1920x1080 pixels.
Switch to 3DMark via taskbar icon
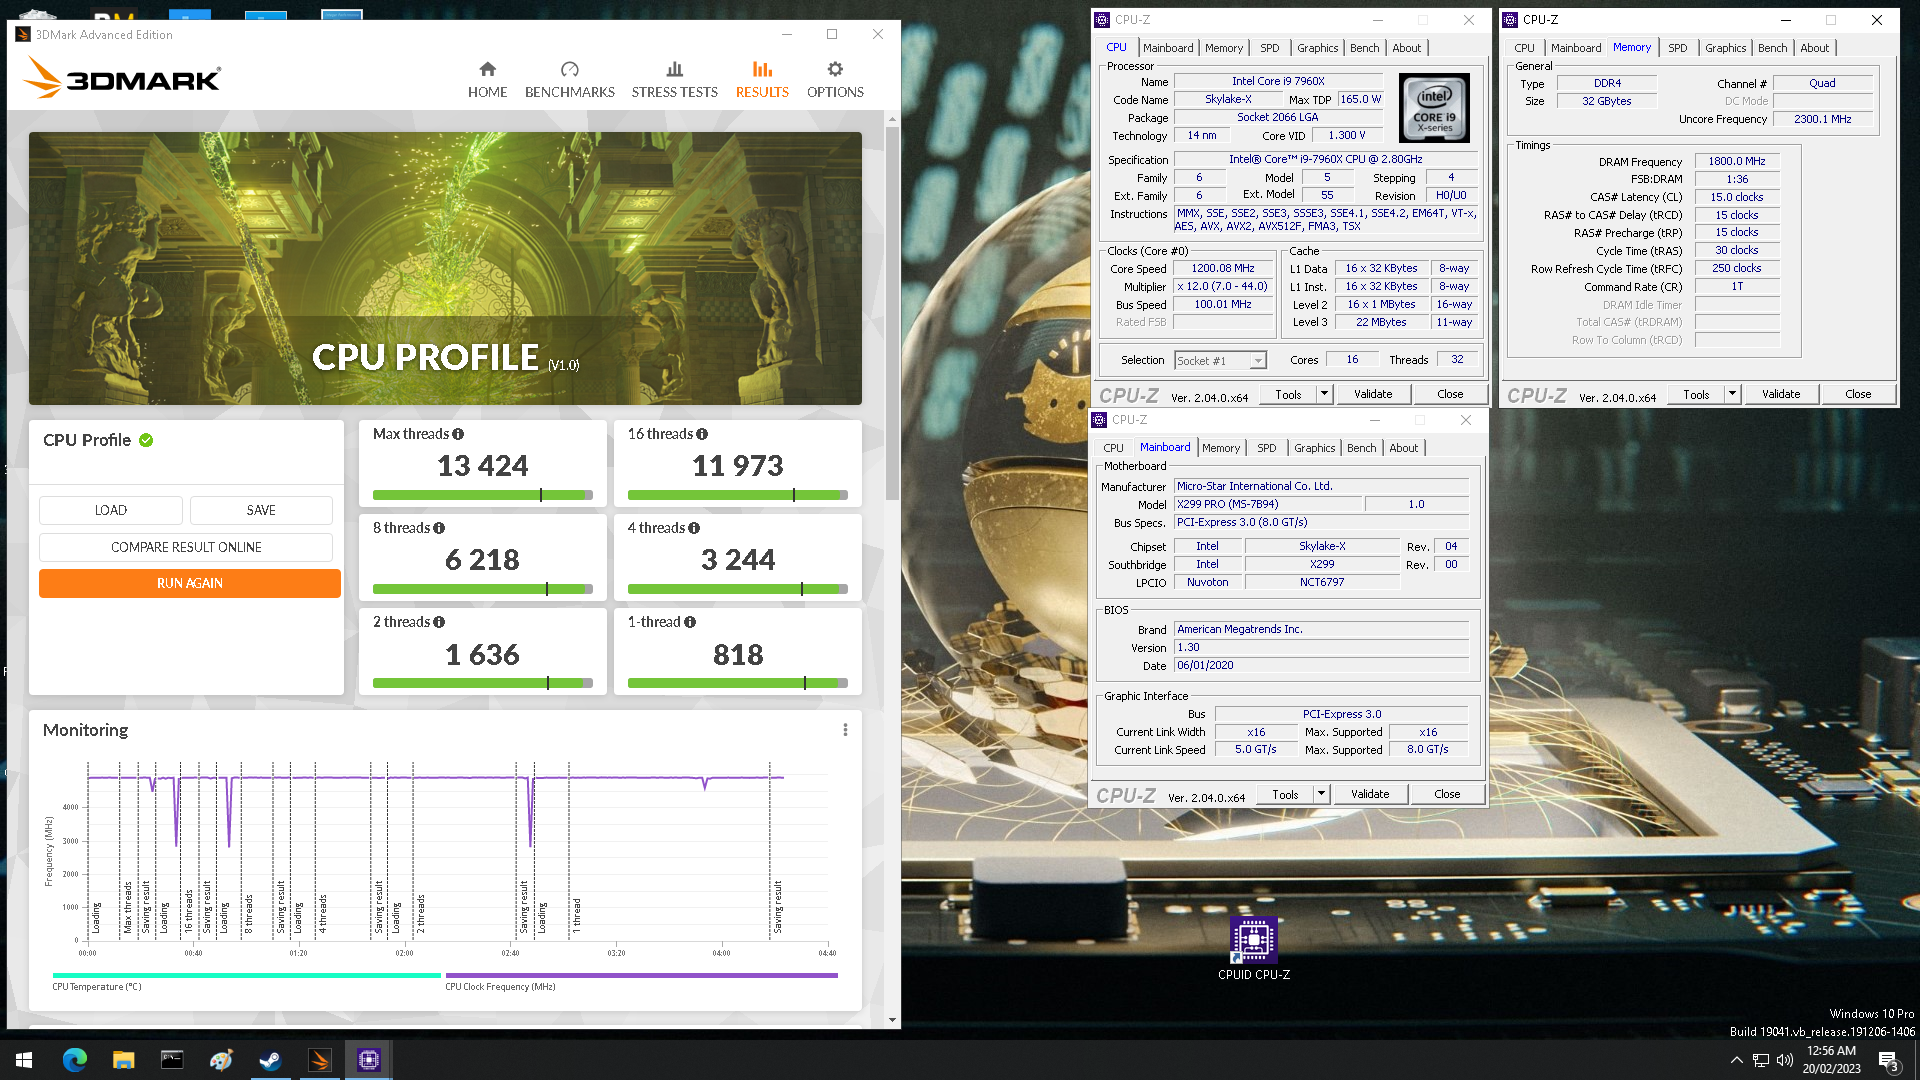pos(319,1060)
